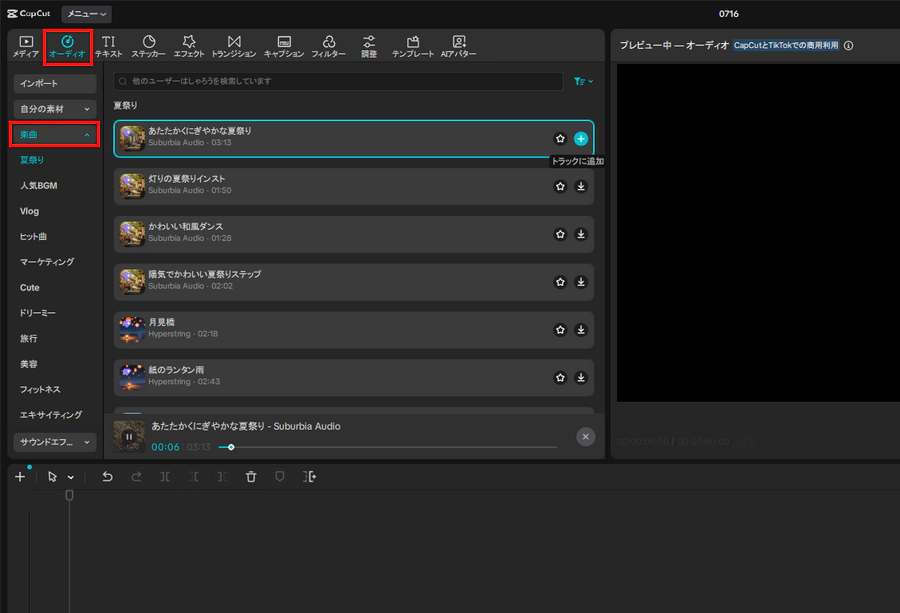
Task: Favorite あたたかくにぎやかな夏祭り track
Action: point(560,138)
